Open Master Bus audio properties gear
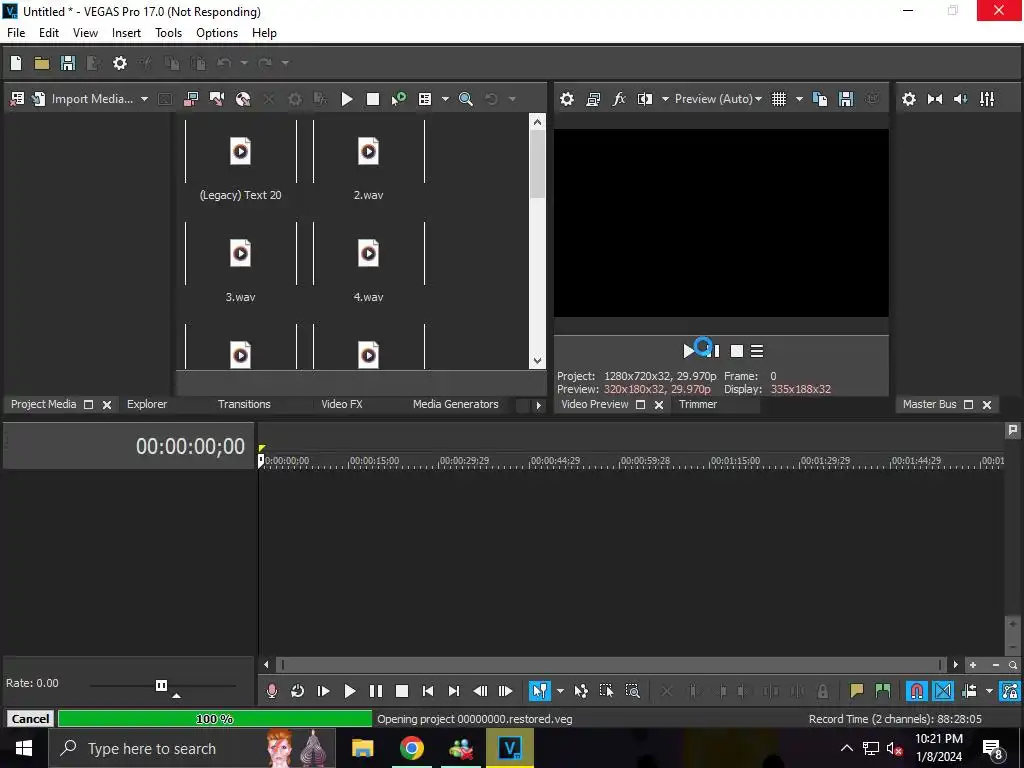 (909, 99)
